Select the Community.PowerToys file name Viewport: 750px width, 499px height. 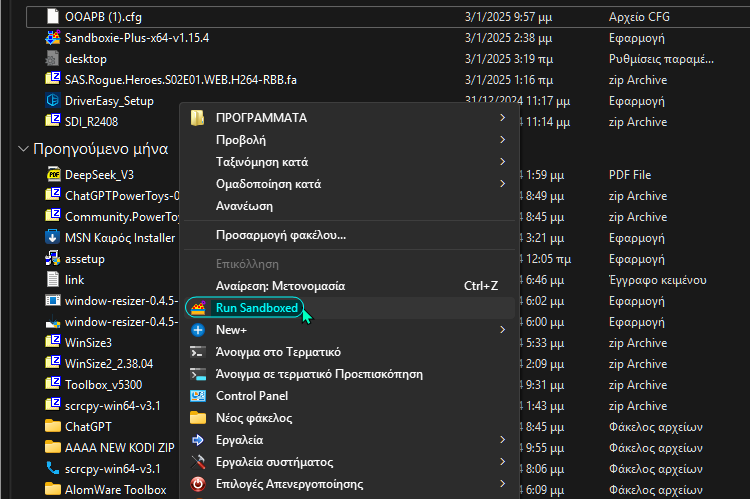tap(122, 217)
